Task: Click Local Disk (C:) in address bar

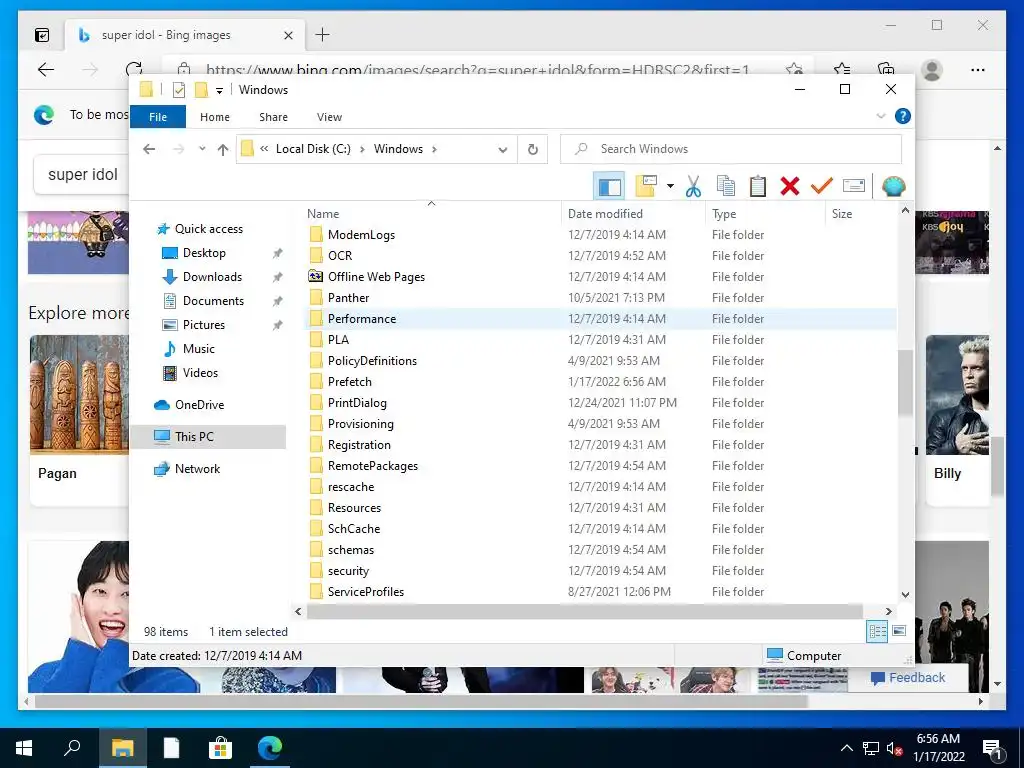Action: (x=313, y=149)
